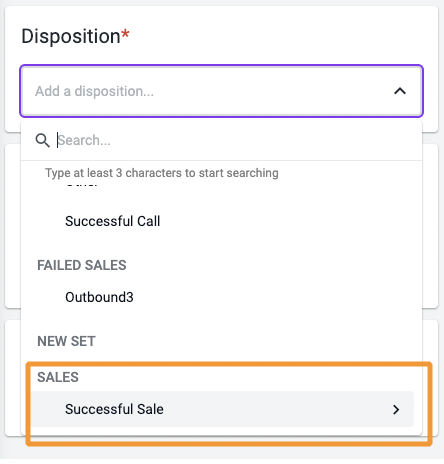Click the FAILED SALES group header
Image resolution: width=444 pixels, height=464 pixels.
coord(82,265)
